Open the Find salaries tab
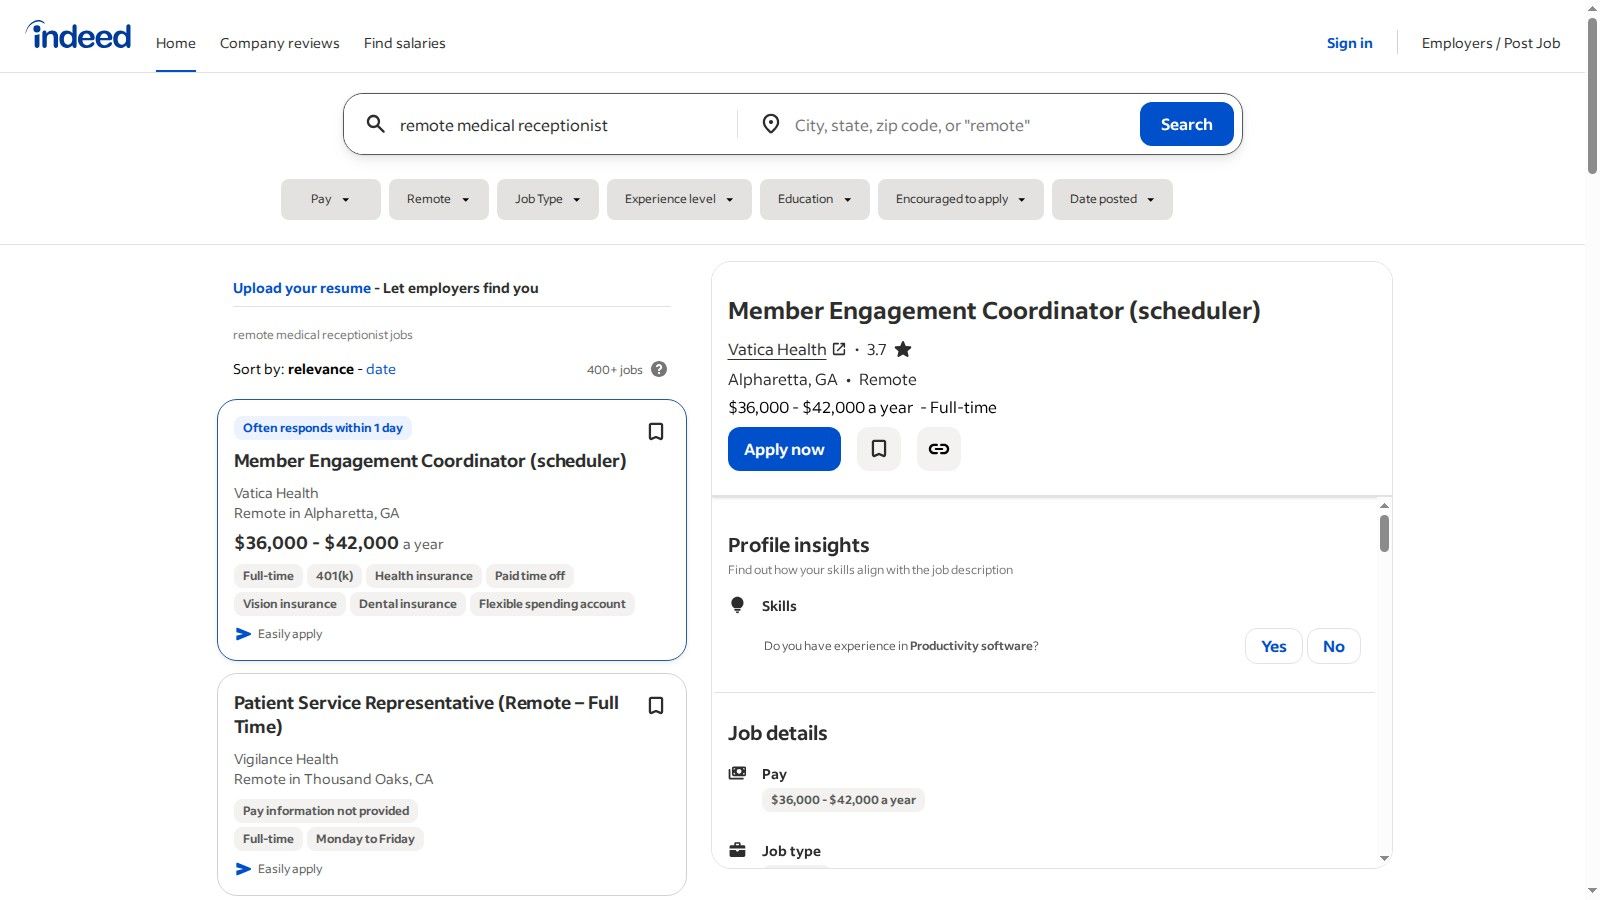 [404, 43]
